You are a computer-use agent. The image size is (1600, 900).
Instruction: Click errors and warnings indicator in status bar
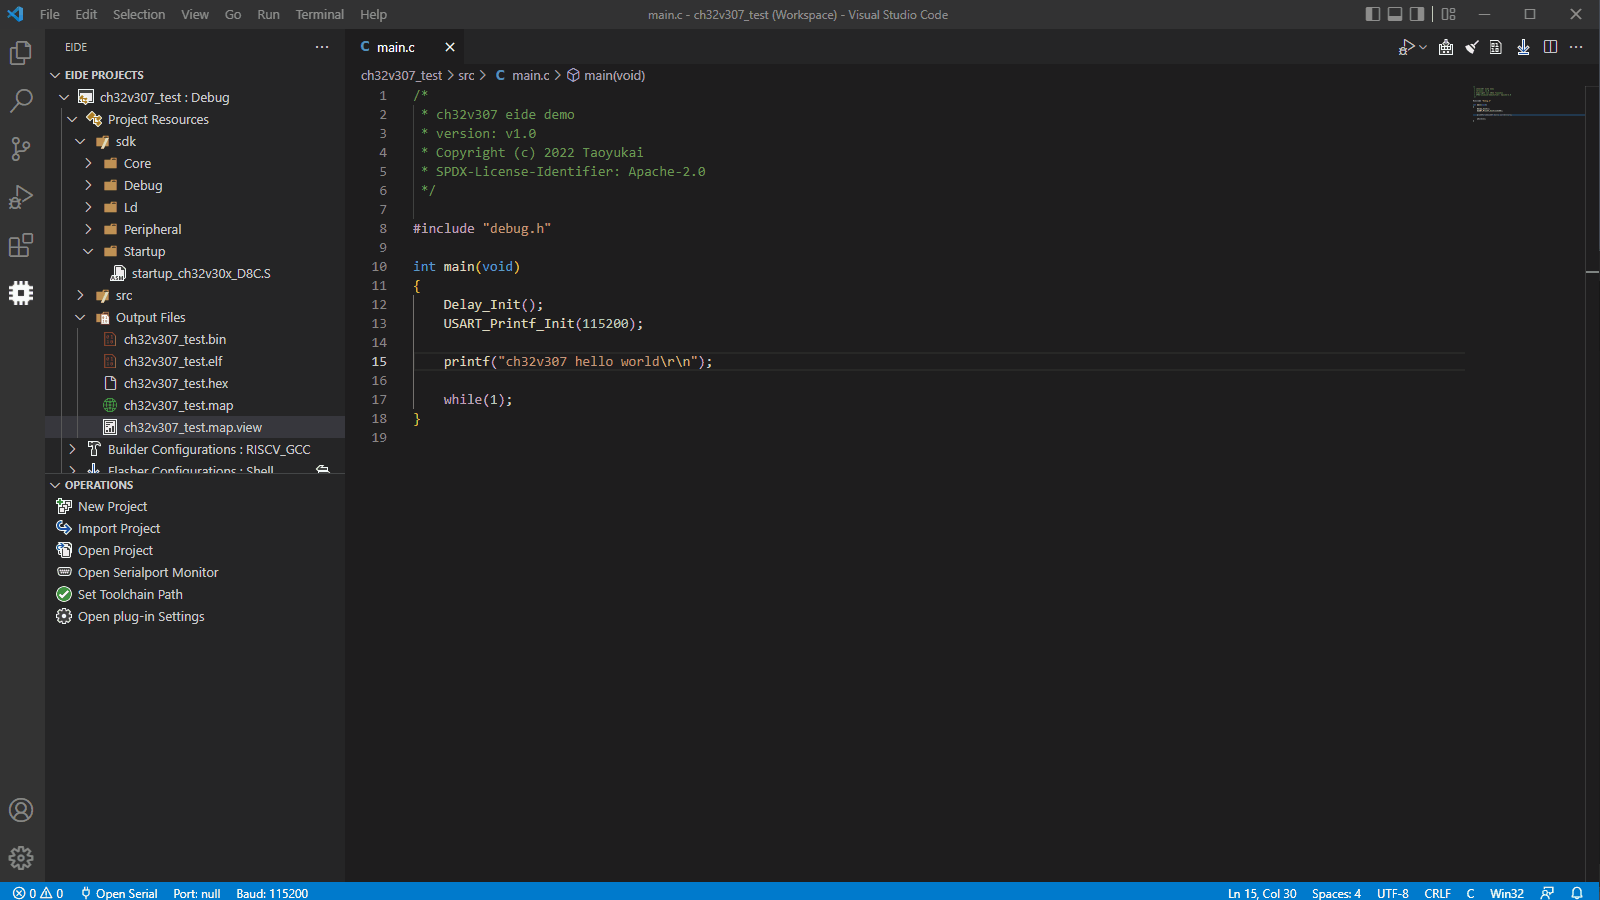point(38,893)
